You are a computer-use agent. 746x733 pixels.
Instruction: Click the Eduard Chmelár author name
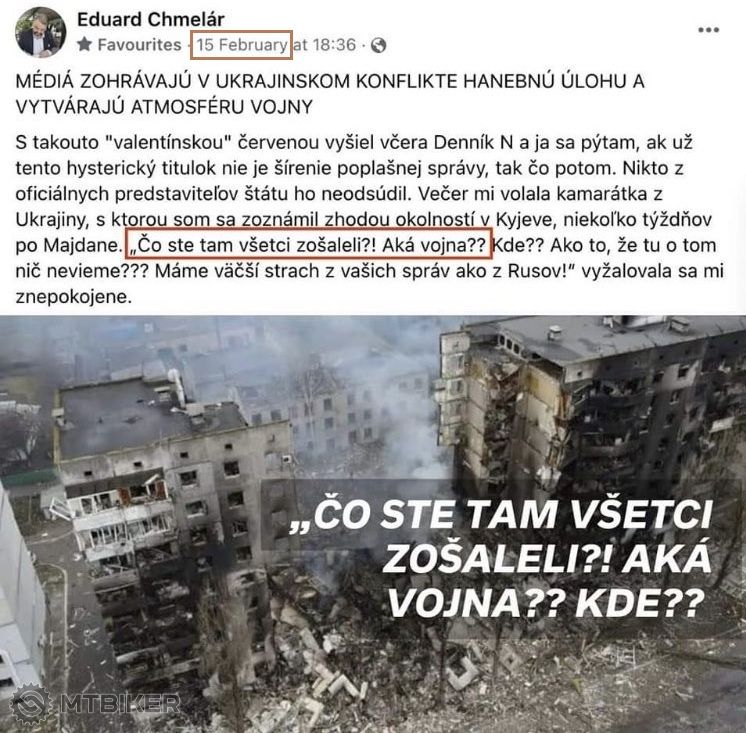[x=151, y=20]
